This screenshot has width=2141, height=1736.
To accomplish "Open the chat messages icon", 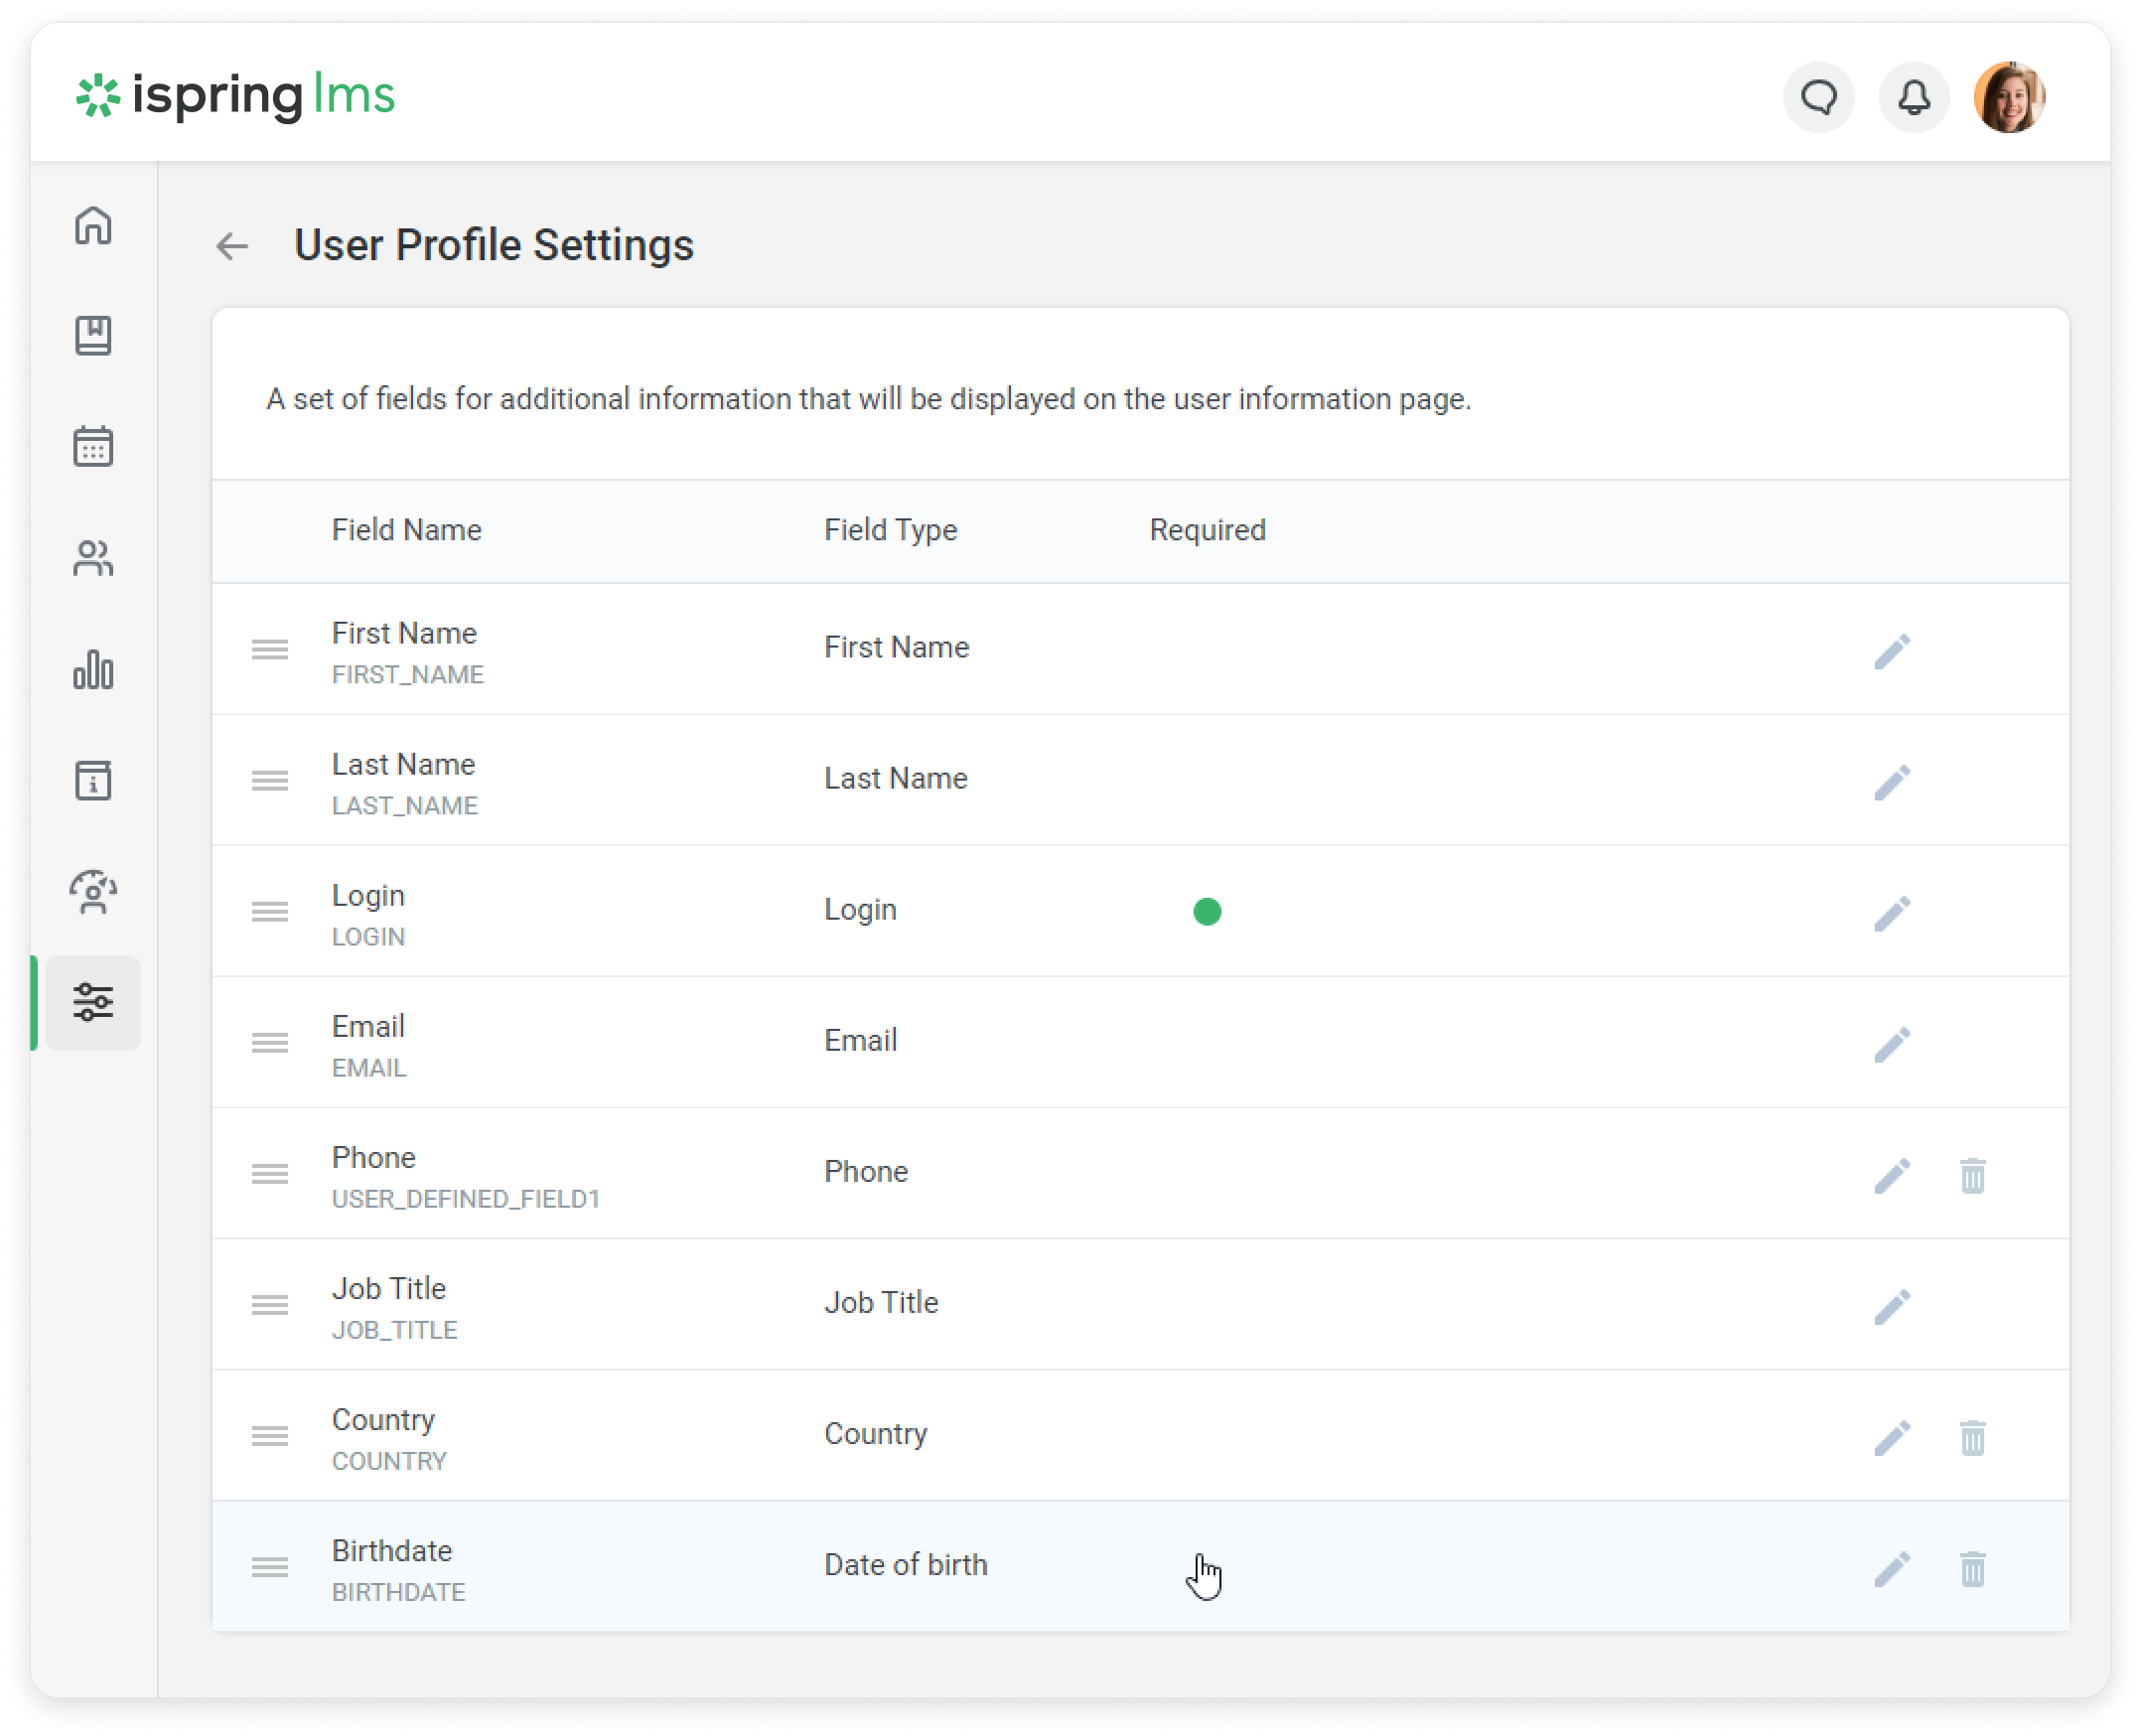I will point(1819,98).
